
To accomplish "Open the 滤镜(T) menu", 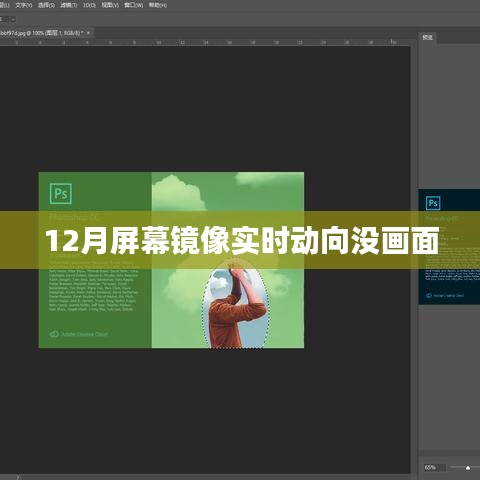I will (69, 5).
